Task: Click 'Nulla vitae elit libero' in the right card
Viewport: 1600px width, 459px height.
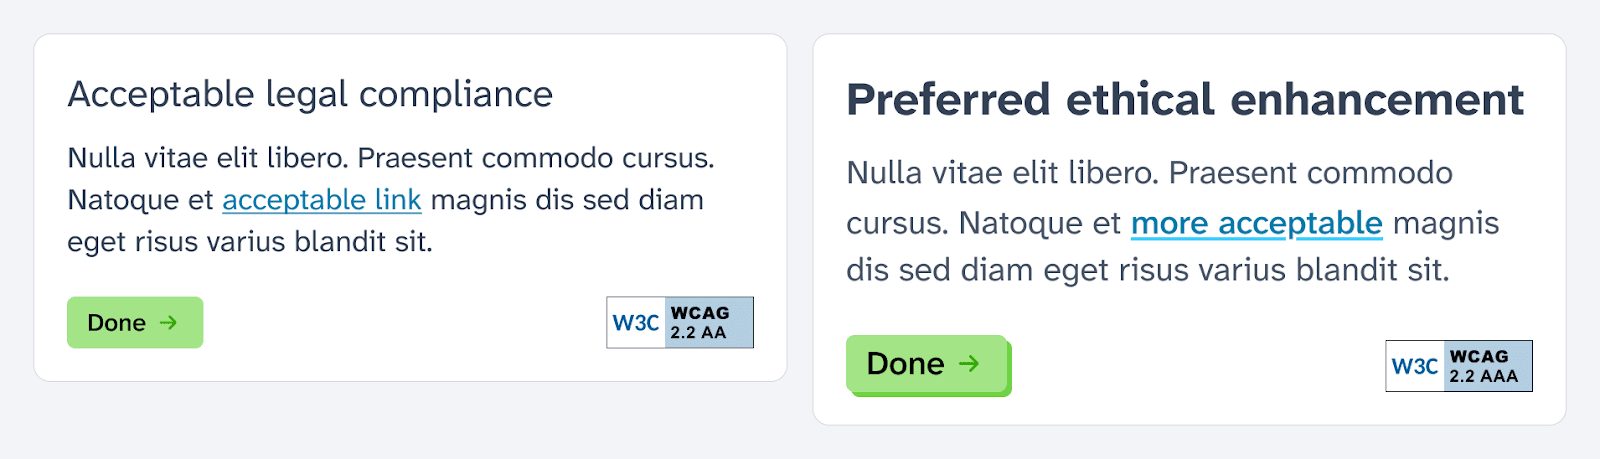Action: [1002, 173]
